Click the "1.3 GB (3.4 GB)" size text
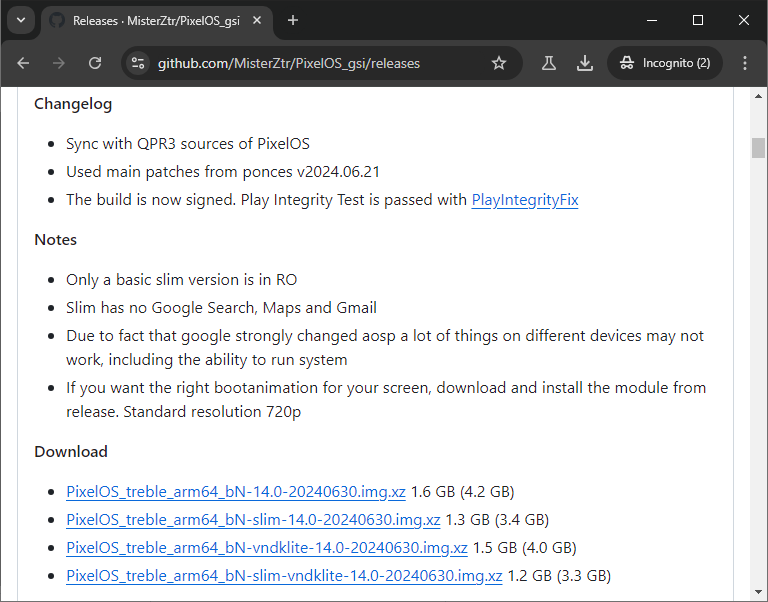Viewport: 768px width, 602px height. point(497,520)
